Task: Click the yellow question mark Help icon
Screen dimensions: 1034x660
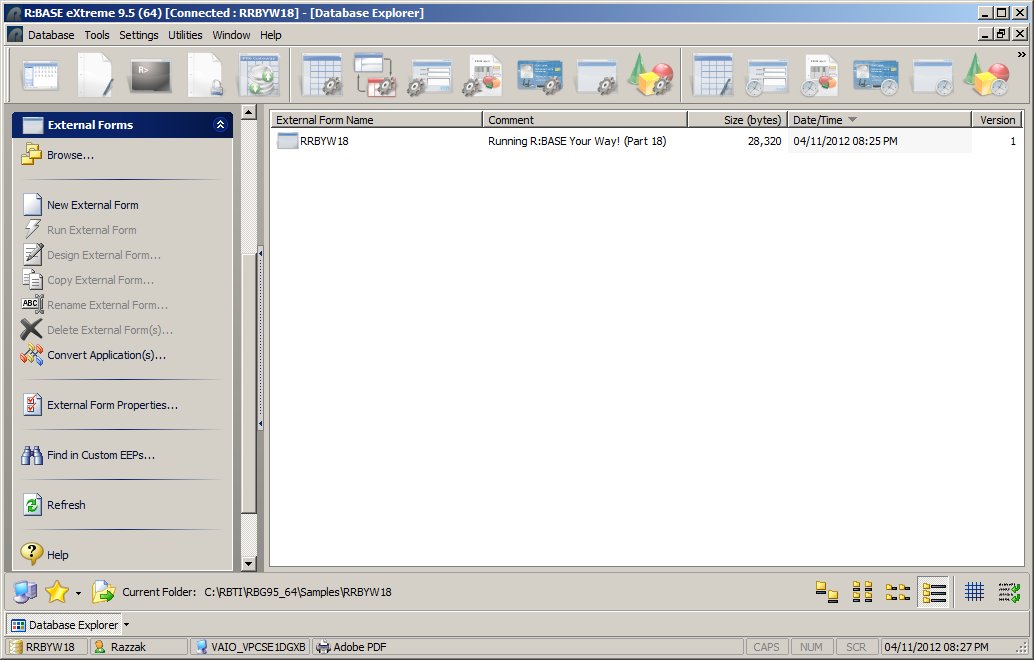Action: (32, 554)
